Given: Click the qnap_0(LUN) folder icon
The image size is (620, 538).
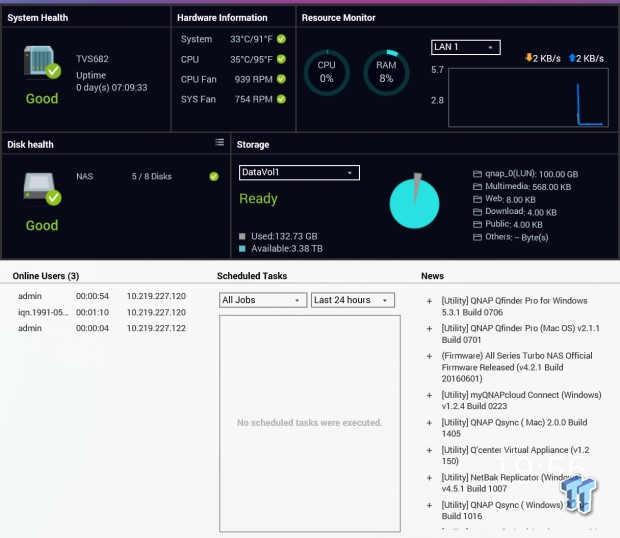Looking at the screenshot, I should 477,174.
